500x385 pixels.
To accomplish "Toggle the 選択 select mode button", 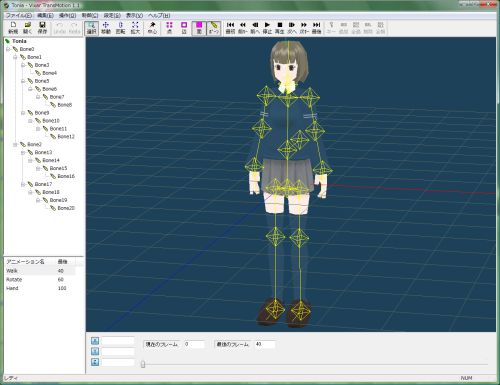I will click(91, 28).
